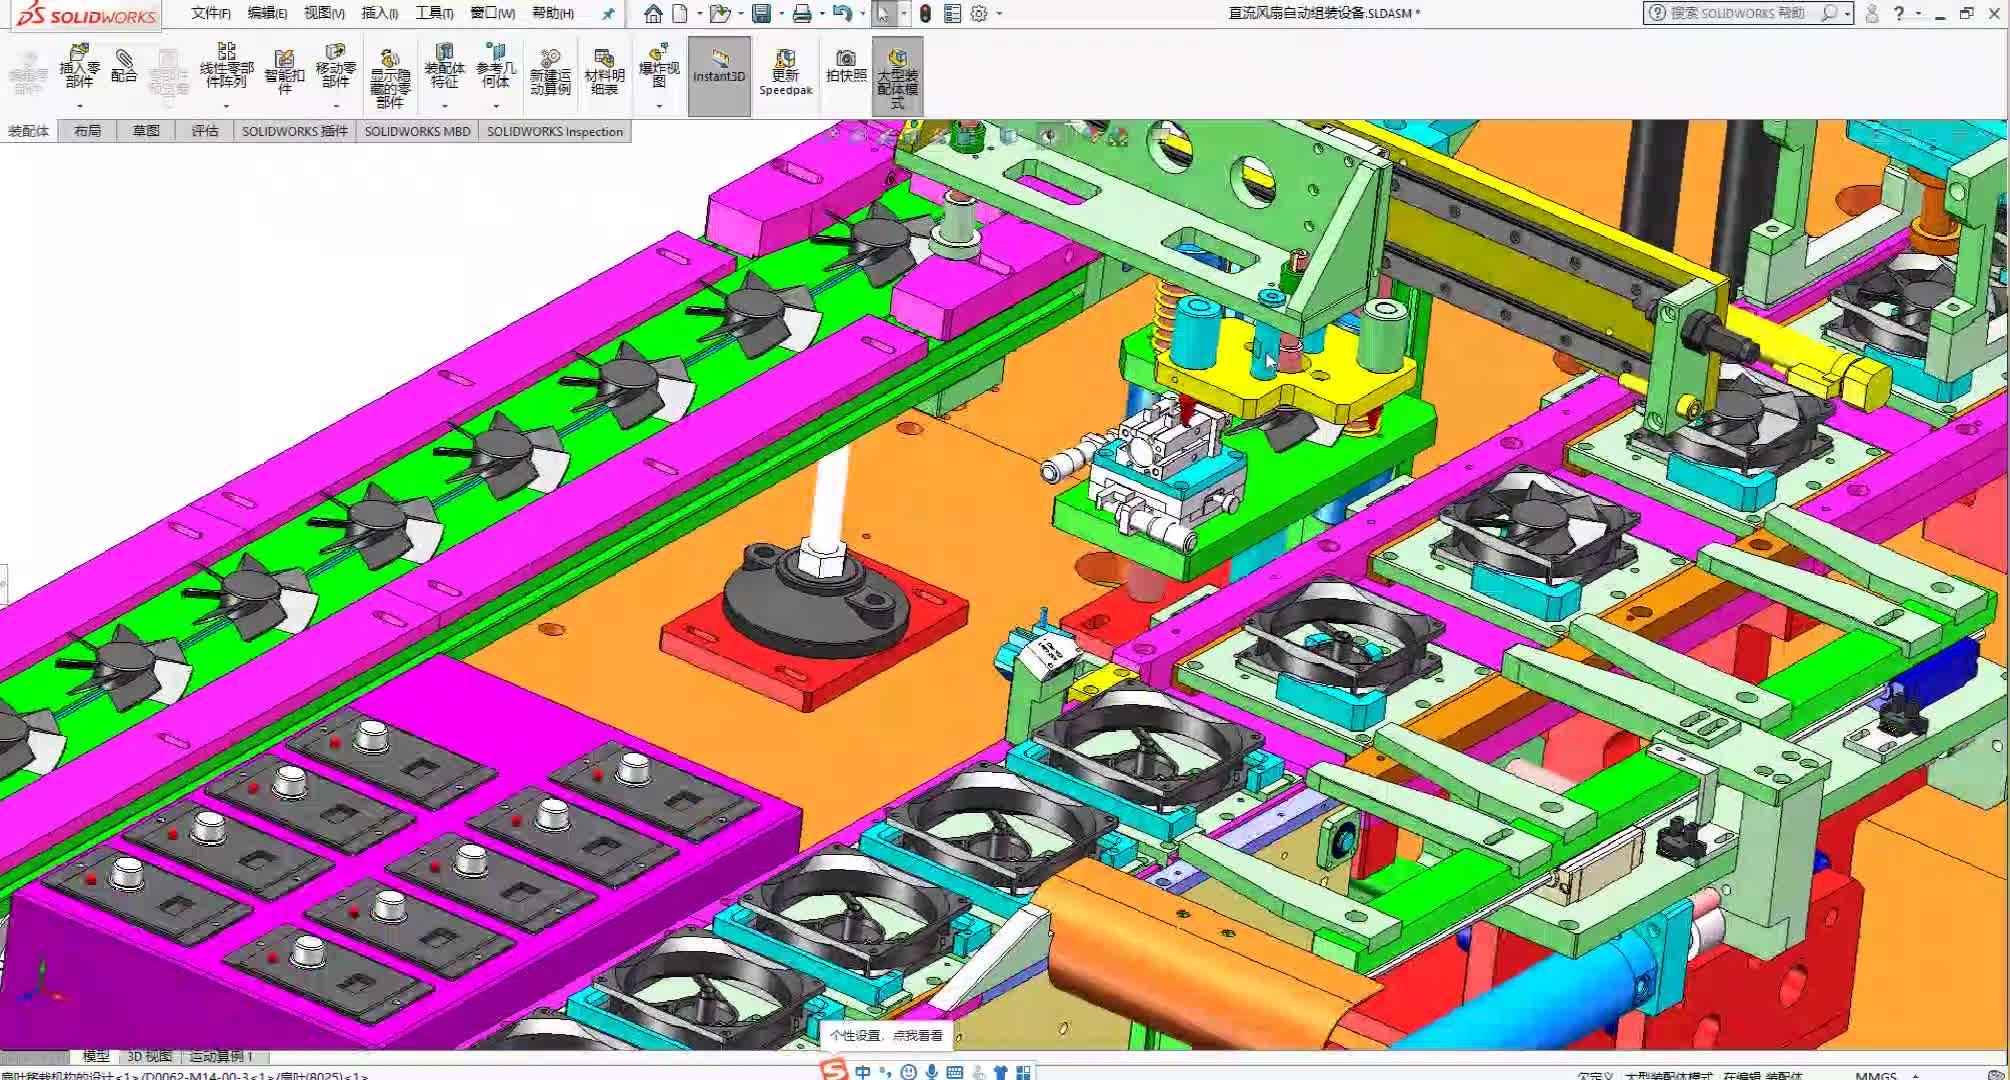Open the View (视图) menu
This screenshot has height=1080, width=2010.
click(324, 13)
